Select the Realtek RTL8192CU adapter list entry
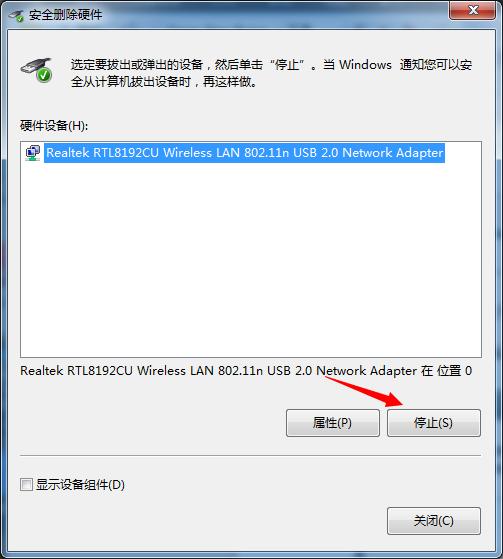The width and height of the screenshot is (503, 559). [x=245, y=153]
